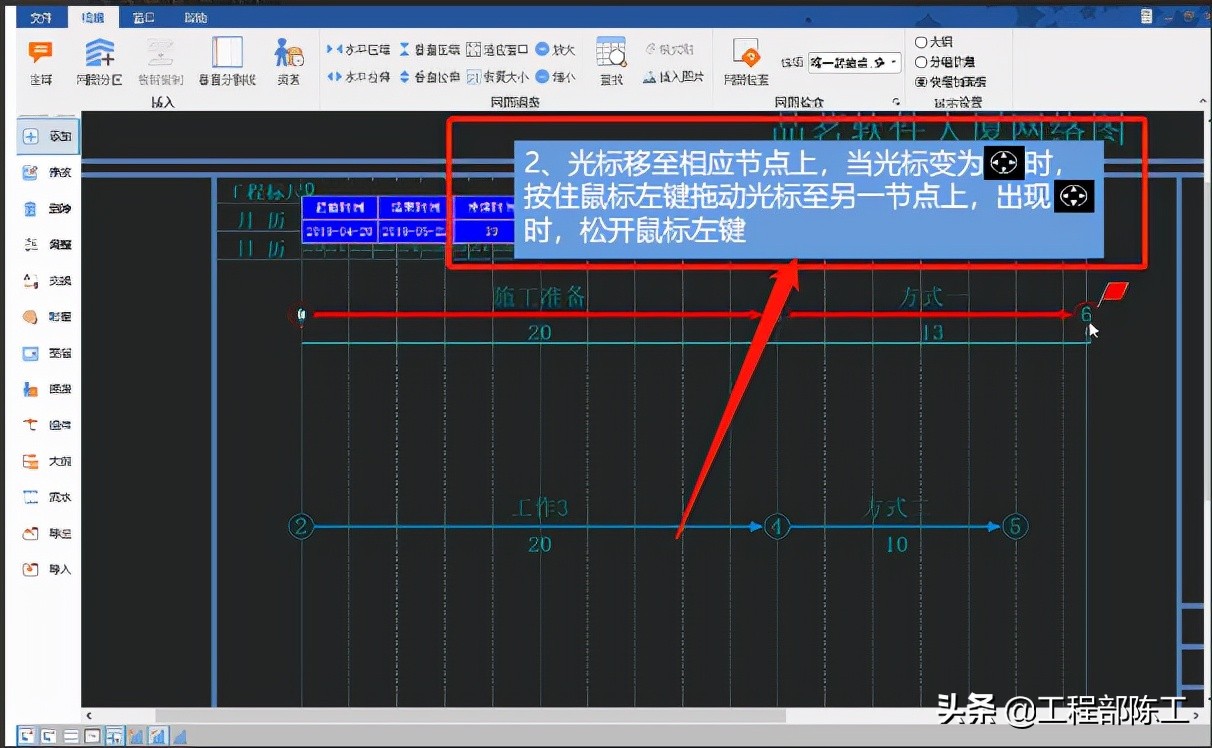Click the network check orange diamond icon
The height and width of the screenshot is (748, 1212).
pyautogui.click(x=745, y=52)
